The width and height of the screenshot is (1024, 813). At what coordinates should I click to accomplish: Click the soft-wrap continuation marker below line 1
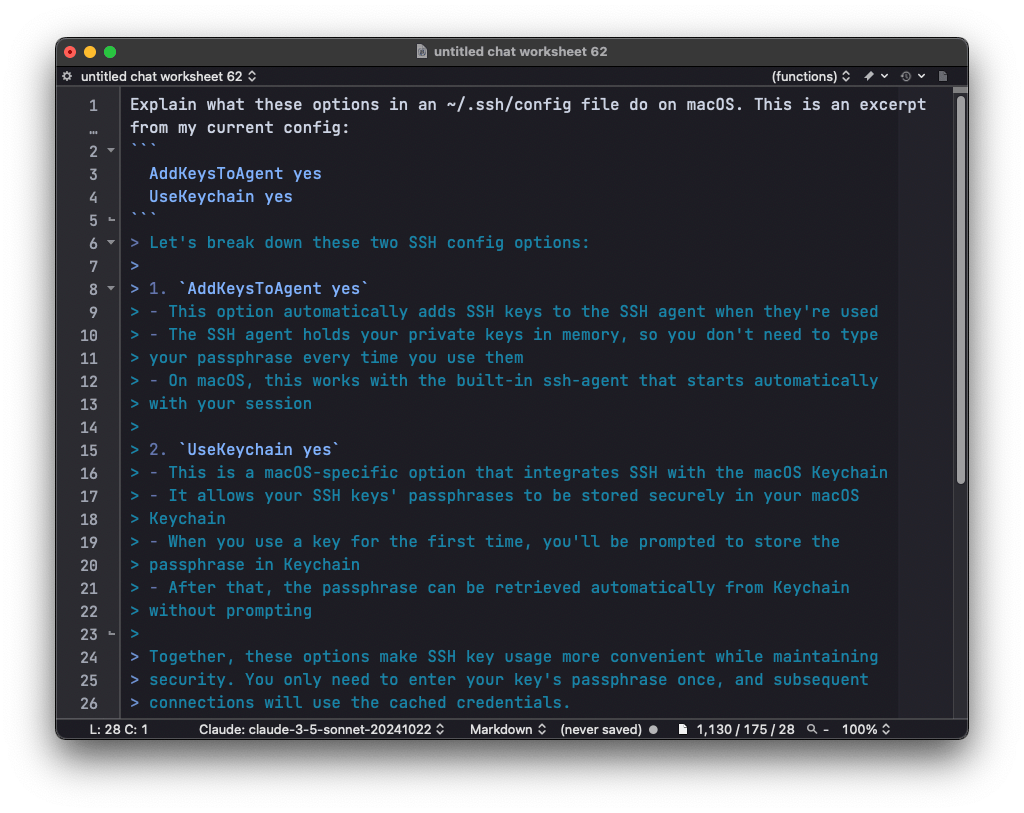[93, 131]
